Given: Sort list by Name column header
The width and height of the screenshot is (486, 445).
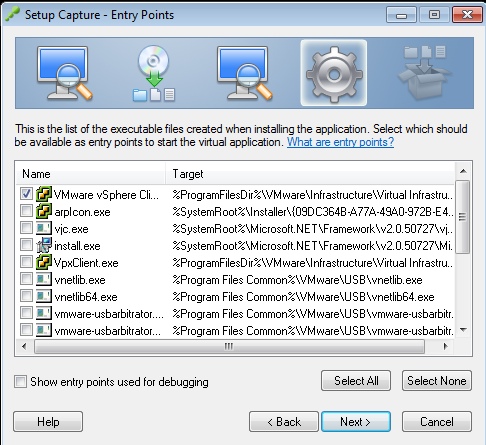Looking at the screenshot, I should 90,174.
